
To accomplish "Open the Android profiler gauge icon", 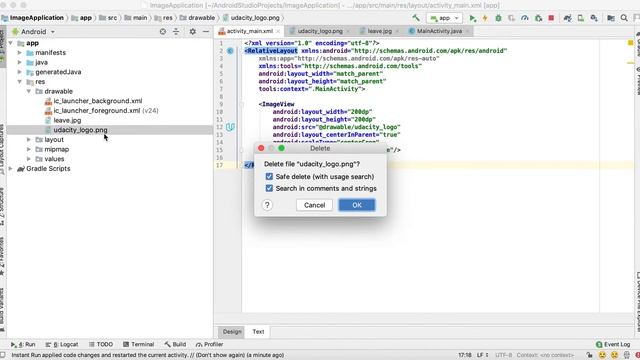I will coord(525,18).
